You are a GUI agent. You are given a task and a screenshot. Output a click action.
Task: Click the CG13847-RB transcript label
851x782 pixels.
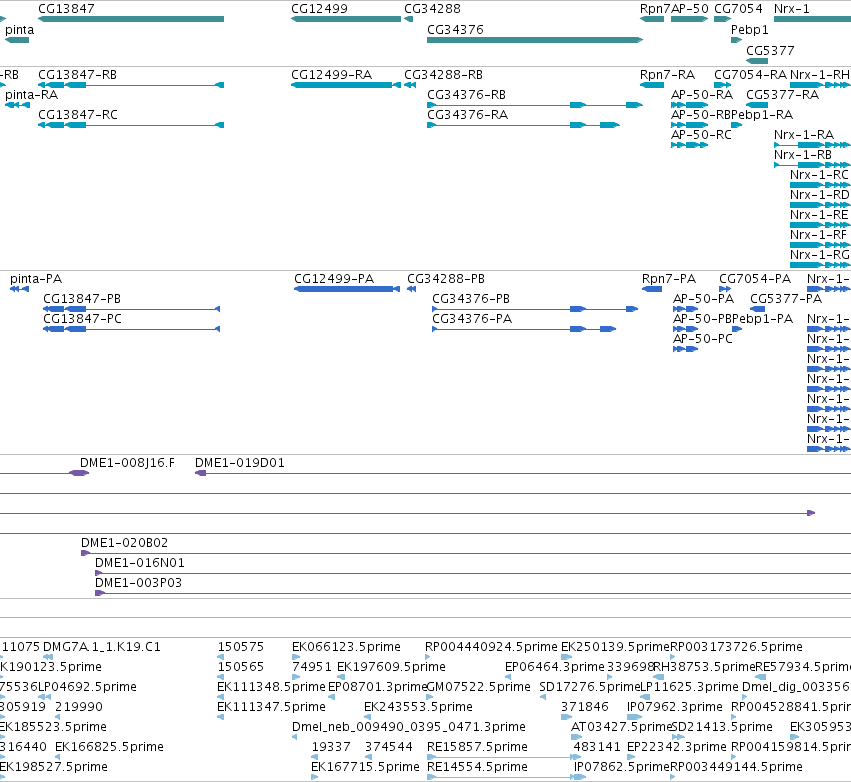pyautogui.click(x=78, y=75)
